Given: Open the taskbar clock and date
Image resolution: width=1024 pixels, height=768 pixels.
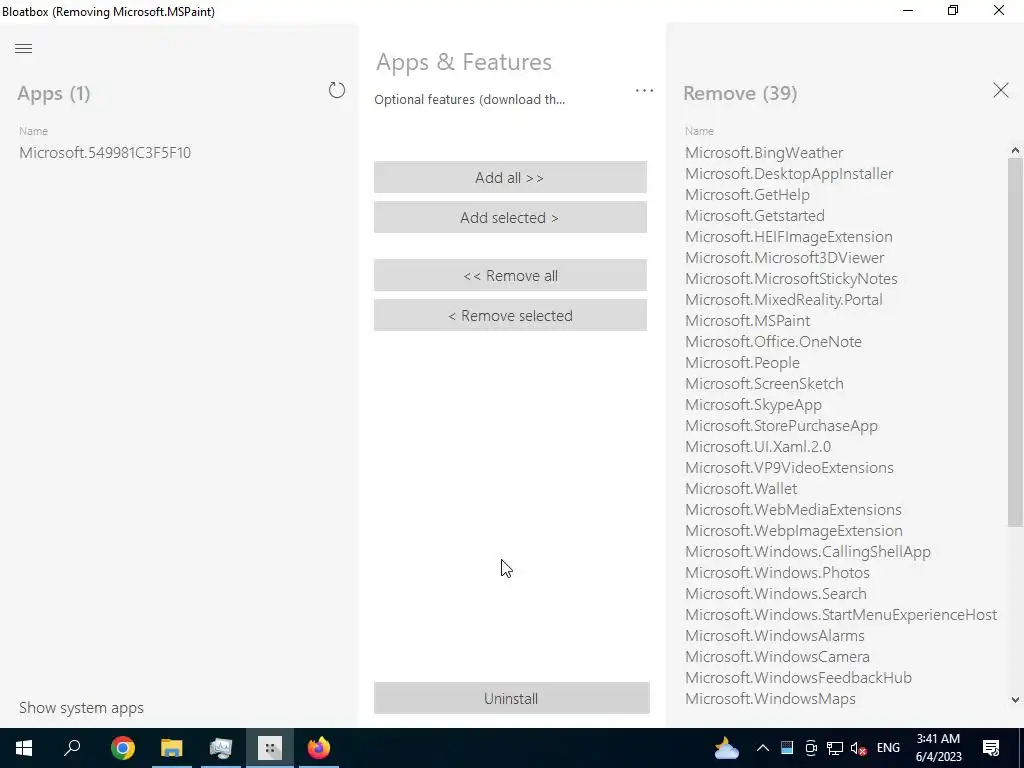Looking at the screenshot, I should click(x=938, y=748).
